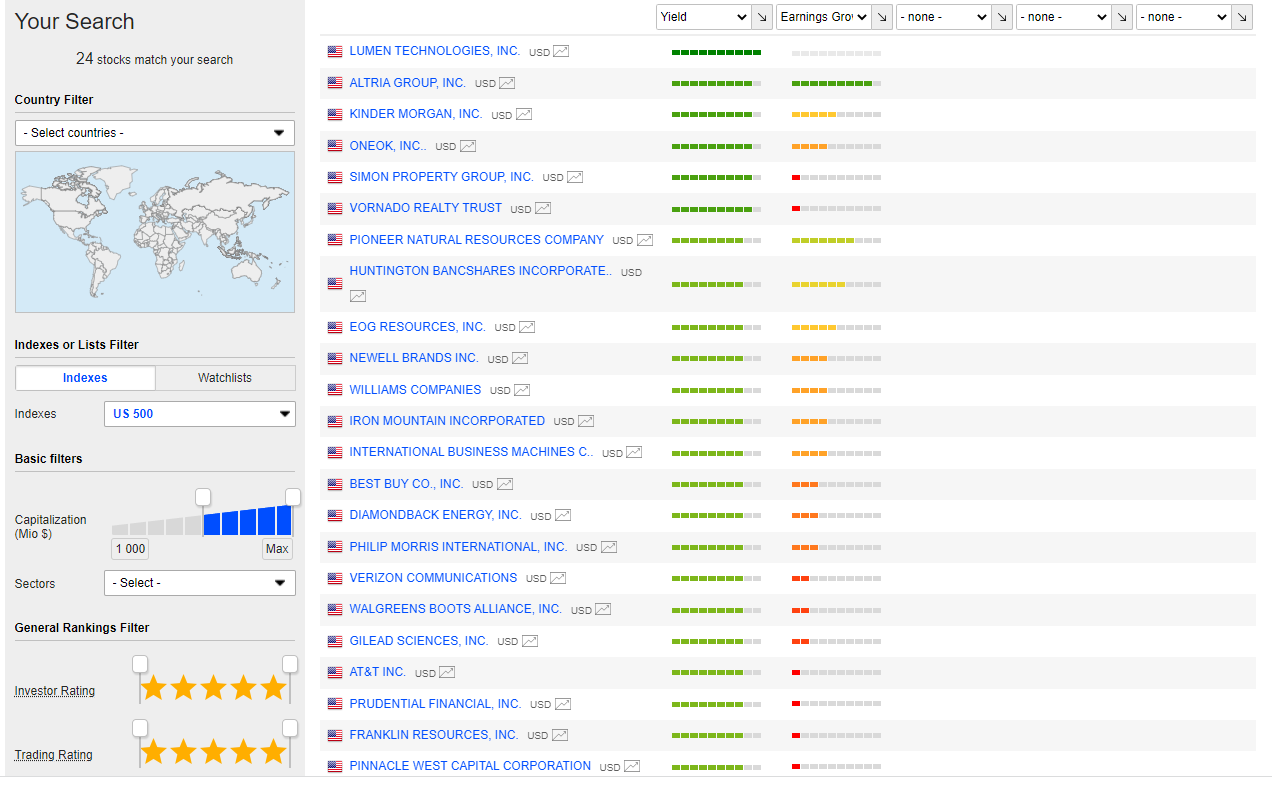This screenshot has height=787, width=1272.
Task: Expand the Sectors Select dropdown
Action: tap(200, 583)
